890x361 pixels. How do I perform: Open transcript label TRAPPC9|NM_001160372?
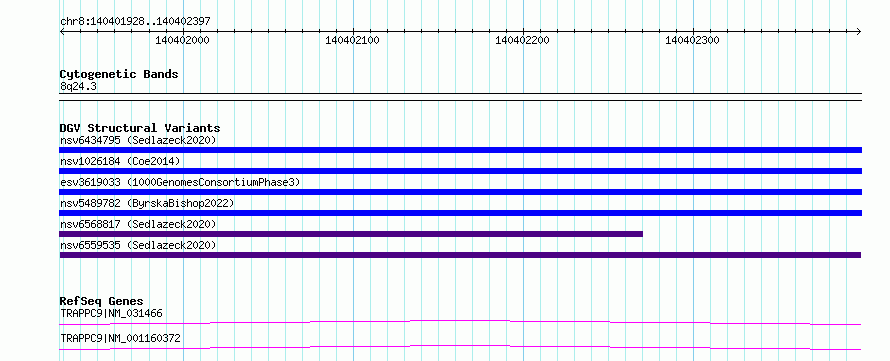point(120,338)
